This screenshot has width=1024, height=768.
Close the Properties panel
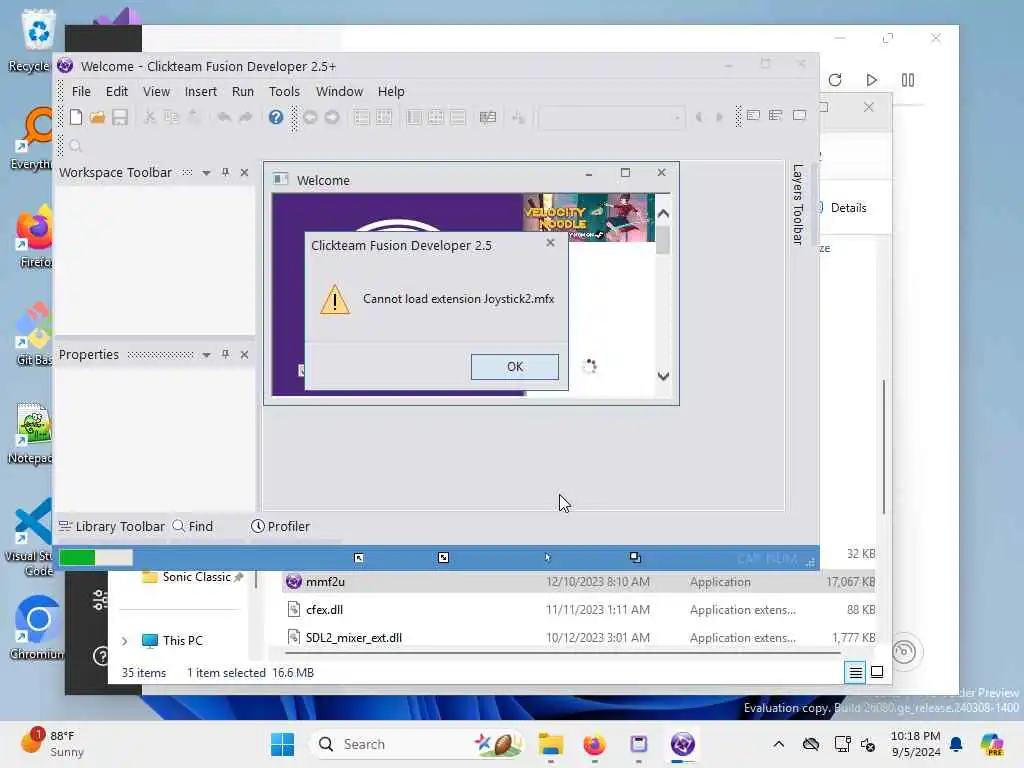pyautogui.click(x=244, y=354)
